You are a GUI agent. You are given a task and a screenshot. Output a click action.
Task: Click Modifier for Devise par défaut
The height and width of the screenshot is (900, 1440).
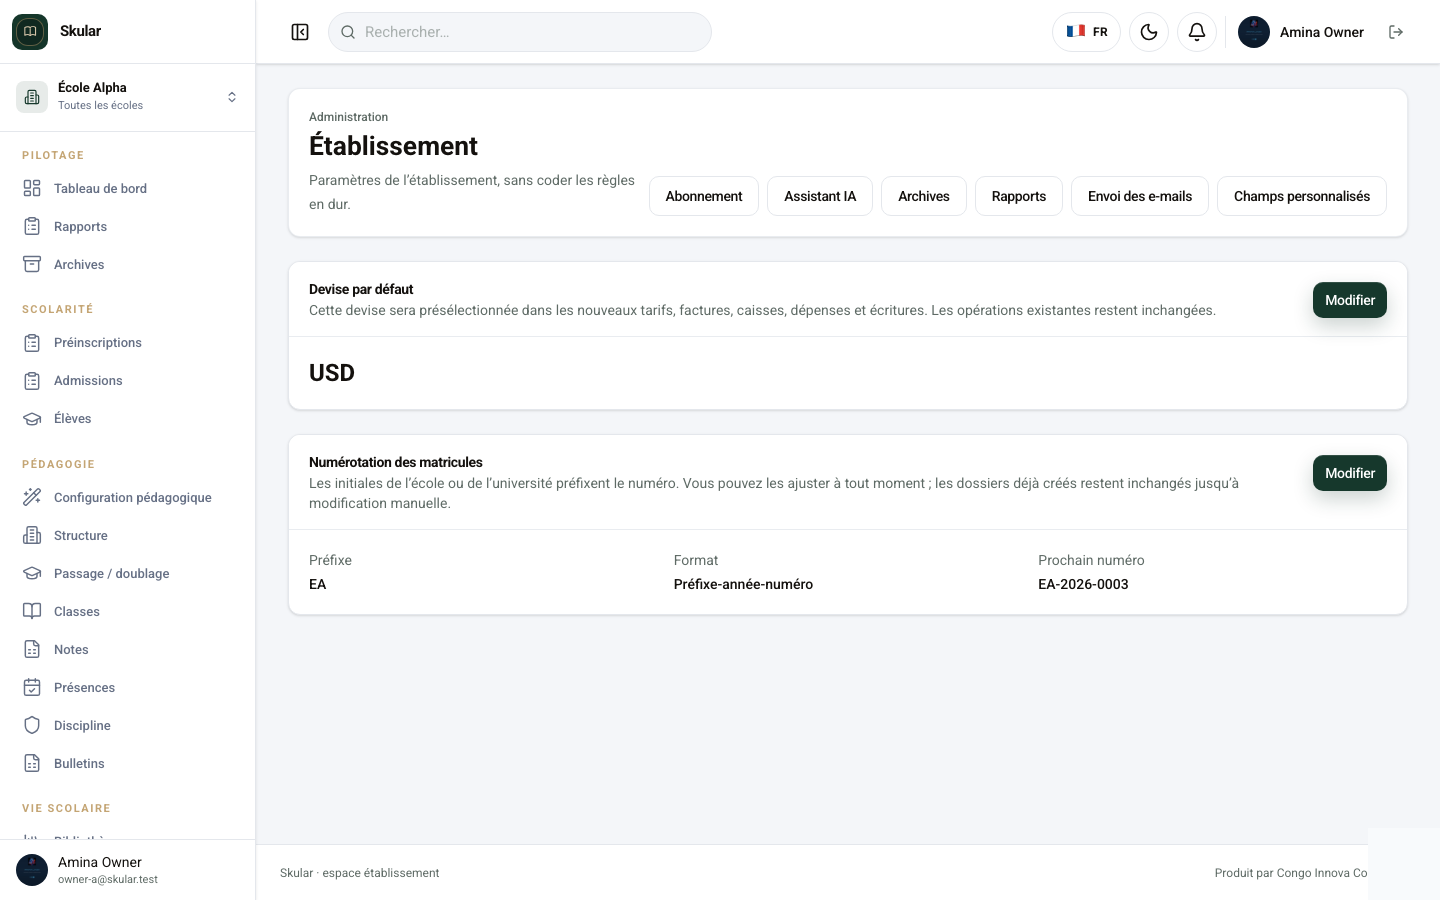[1350, 300]
